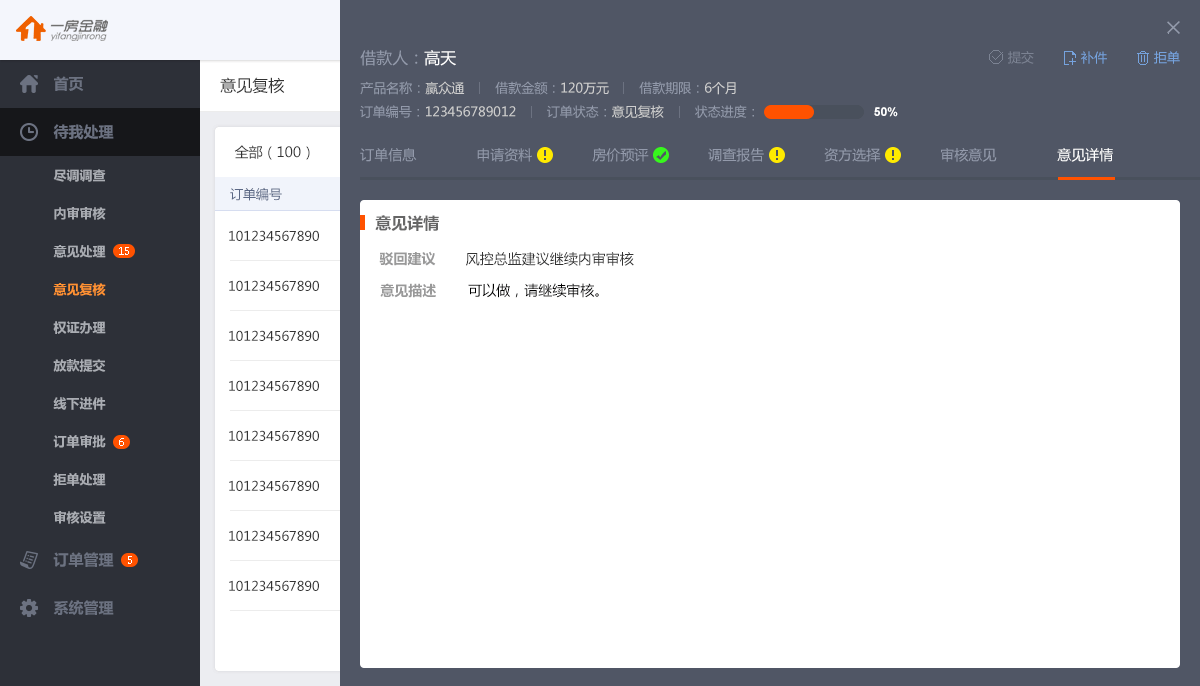Collapse the 待我处理 sidebar section

(x=83, y=132)
